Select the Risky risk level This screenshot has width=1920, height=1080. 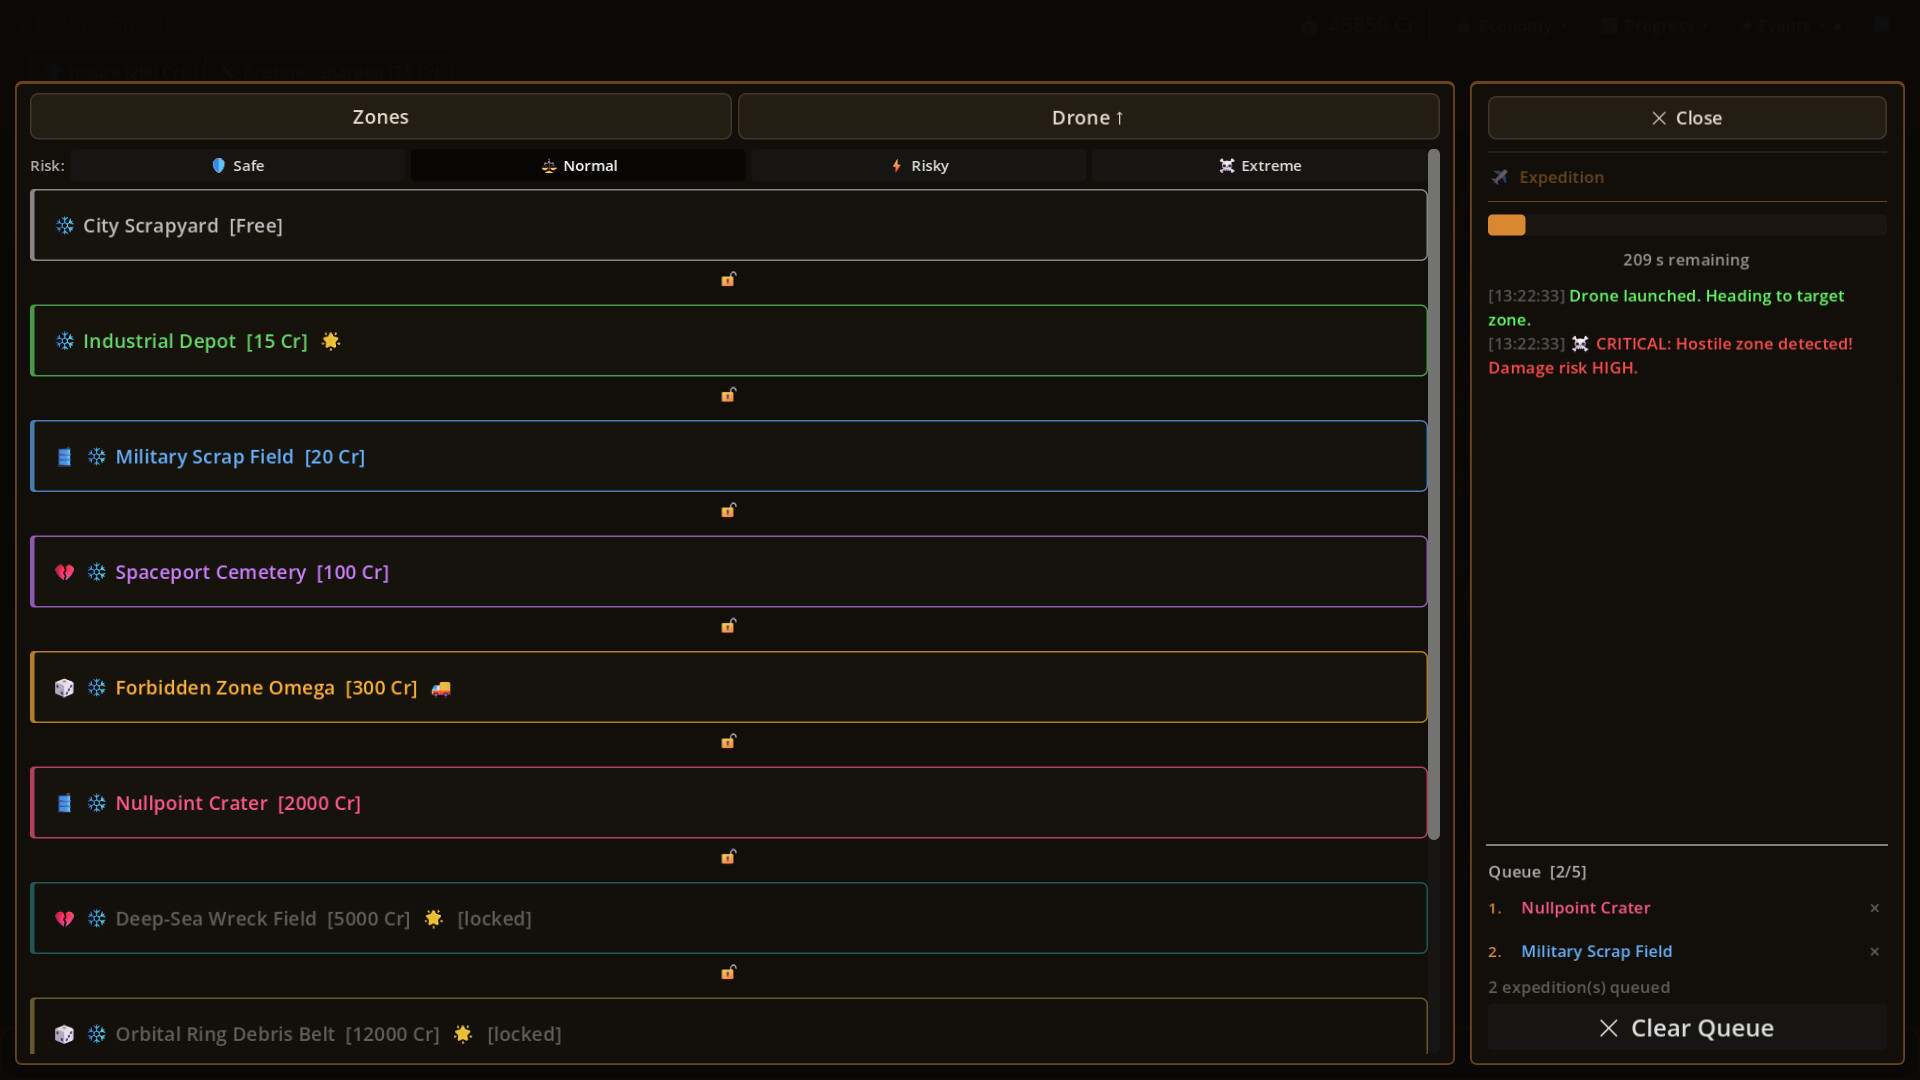pyautogui.click(x=919, y=166)
